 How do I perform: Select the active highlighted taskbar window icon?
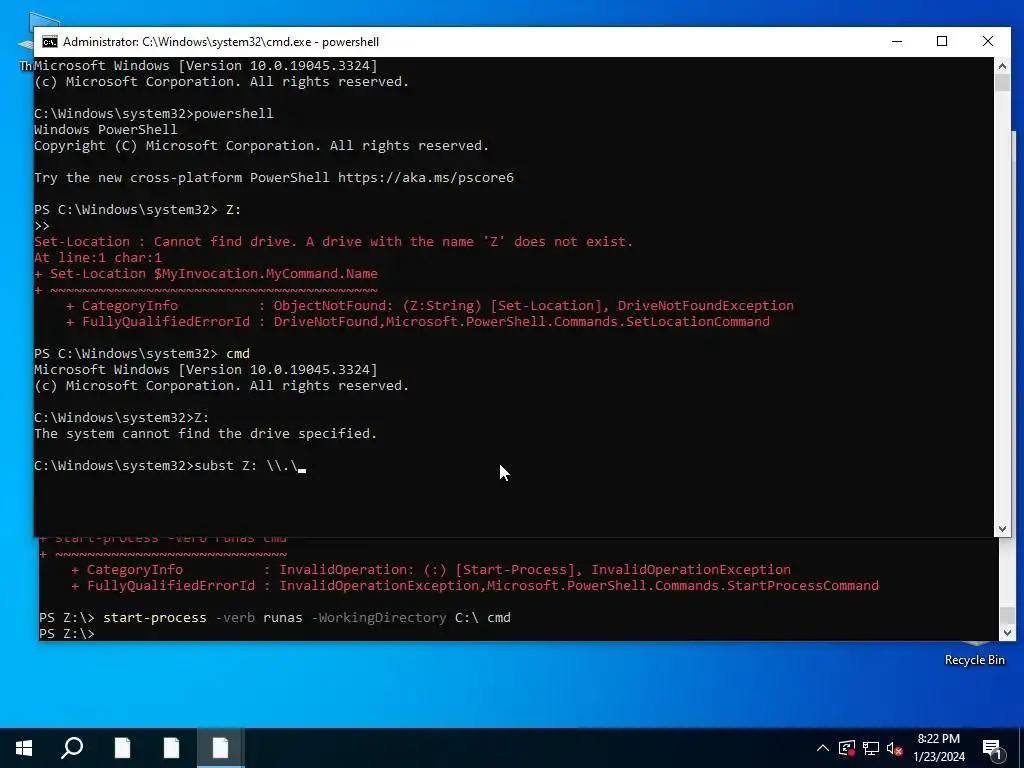coord(220,748)
